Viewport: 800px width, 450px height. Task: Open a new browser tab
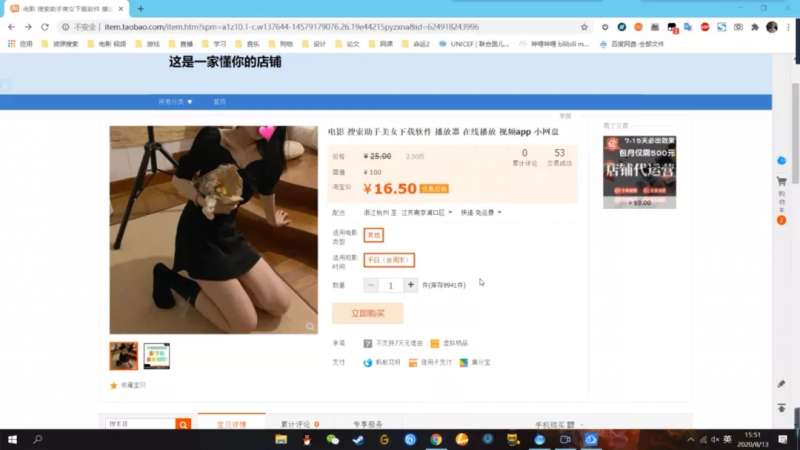click(x=140, y=9)
